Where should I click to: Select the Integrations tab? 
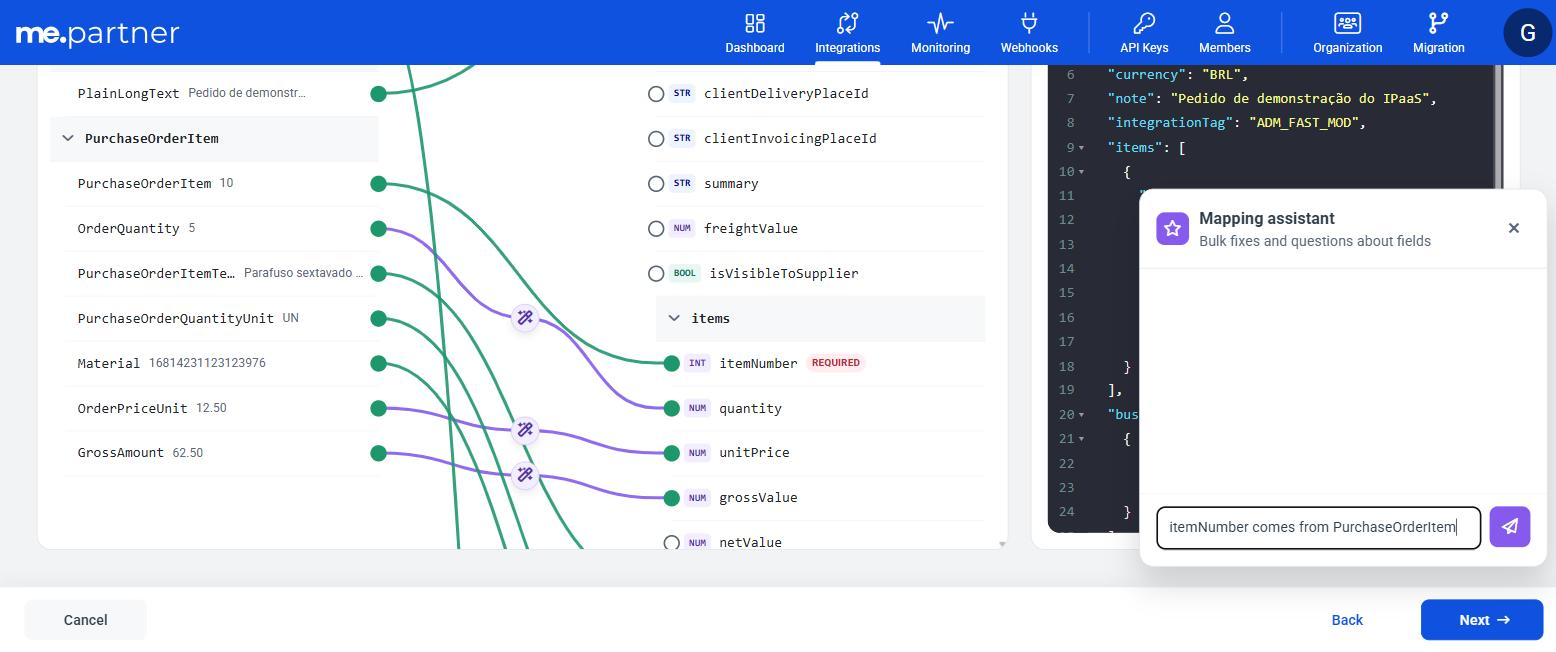(x=847, y=33)
